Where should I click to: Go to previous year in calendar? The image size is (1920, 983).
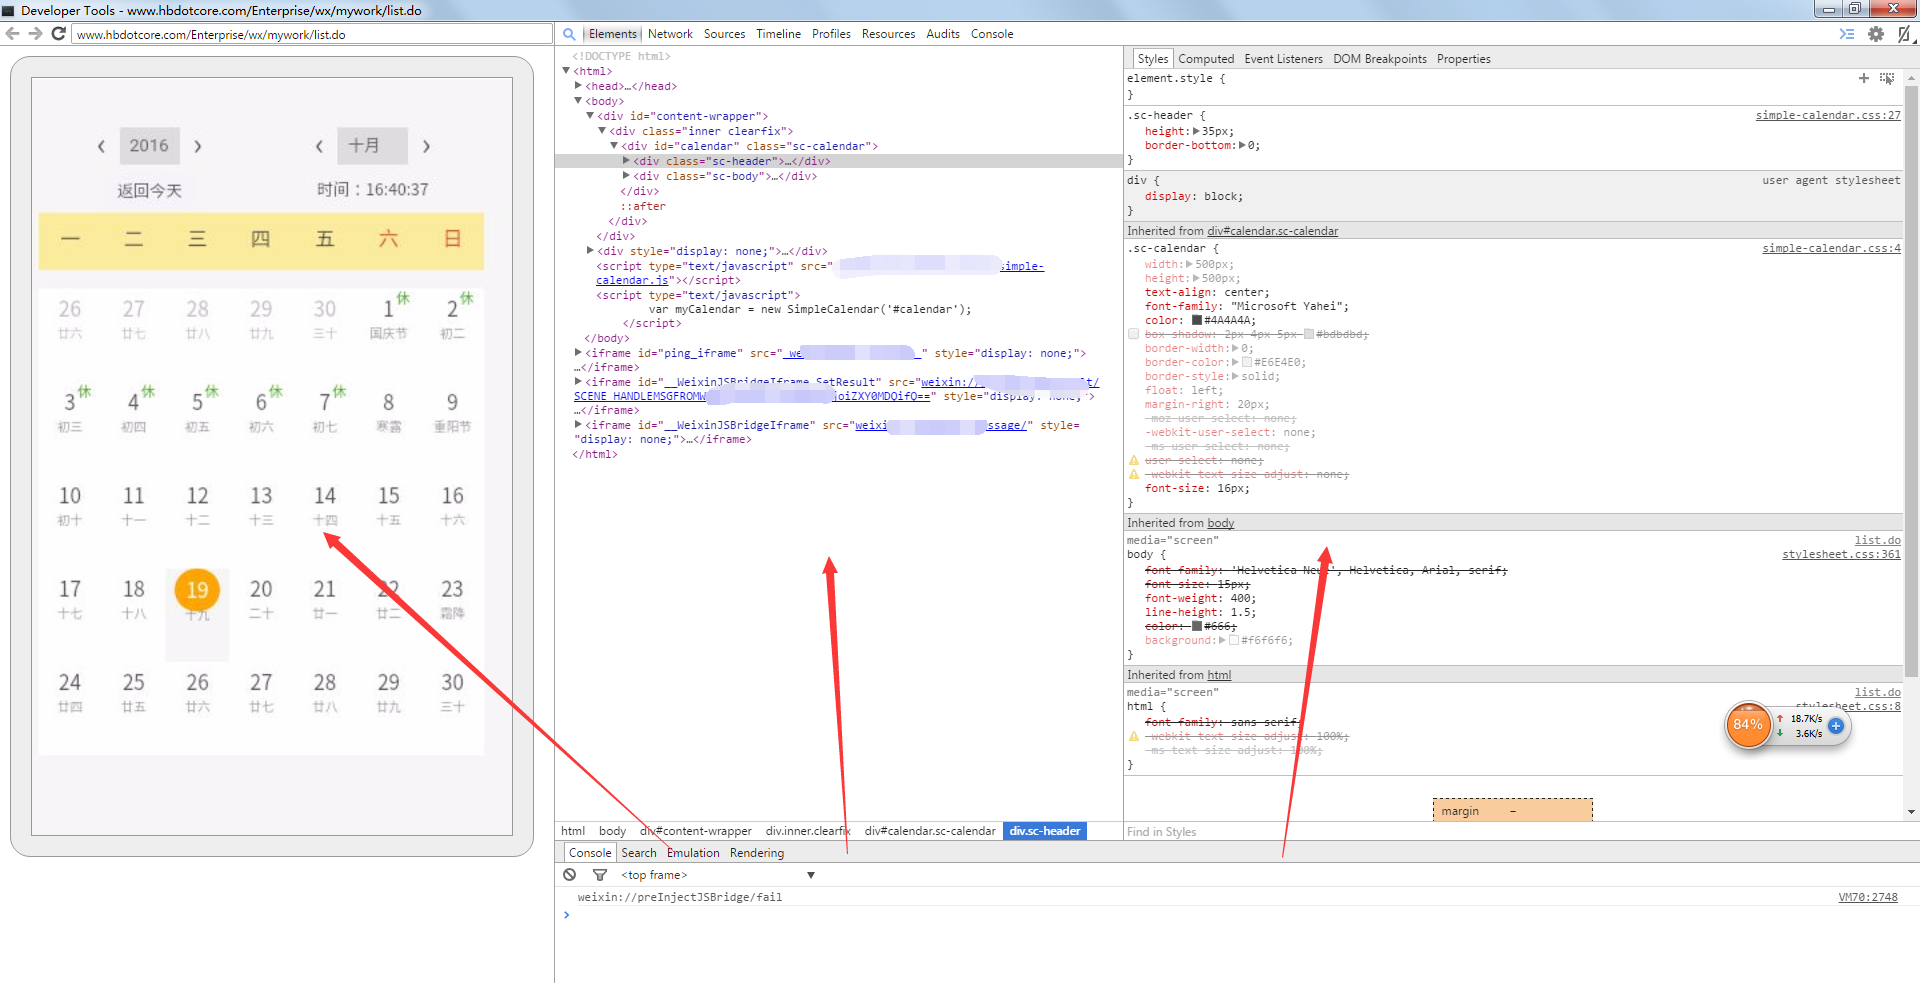[x=101, y=146]
